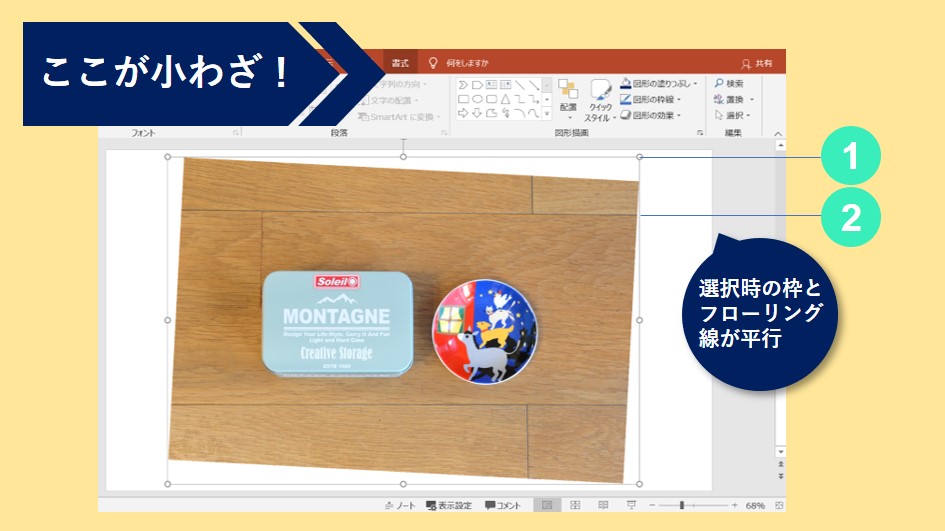Image resolution: width=945 pixels, height=531 pixels.
Task: Select the 書式 (Format) ribbon tab
Action: (400, 63)
